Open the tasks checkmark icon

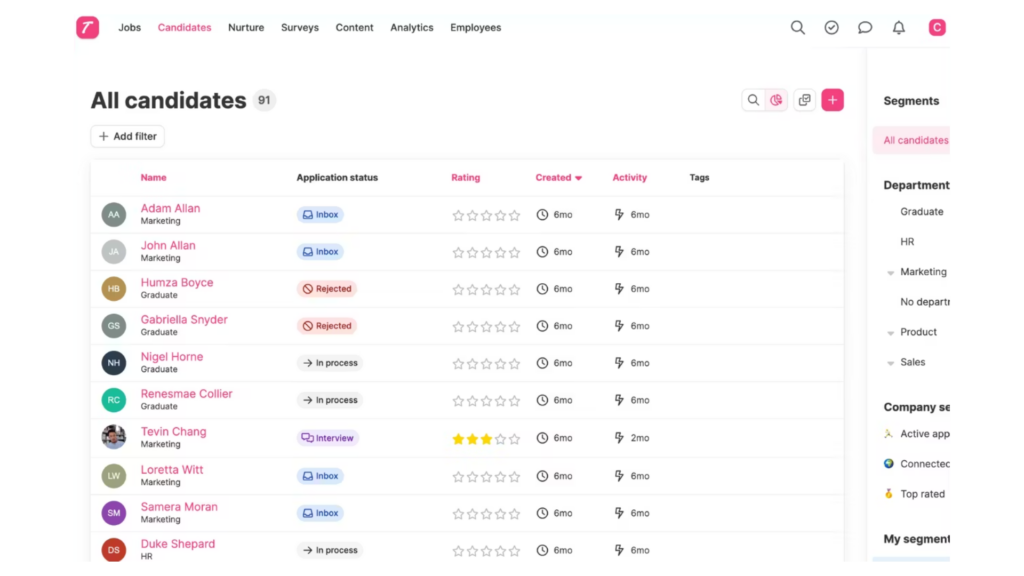831,28
